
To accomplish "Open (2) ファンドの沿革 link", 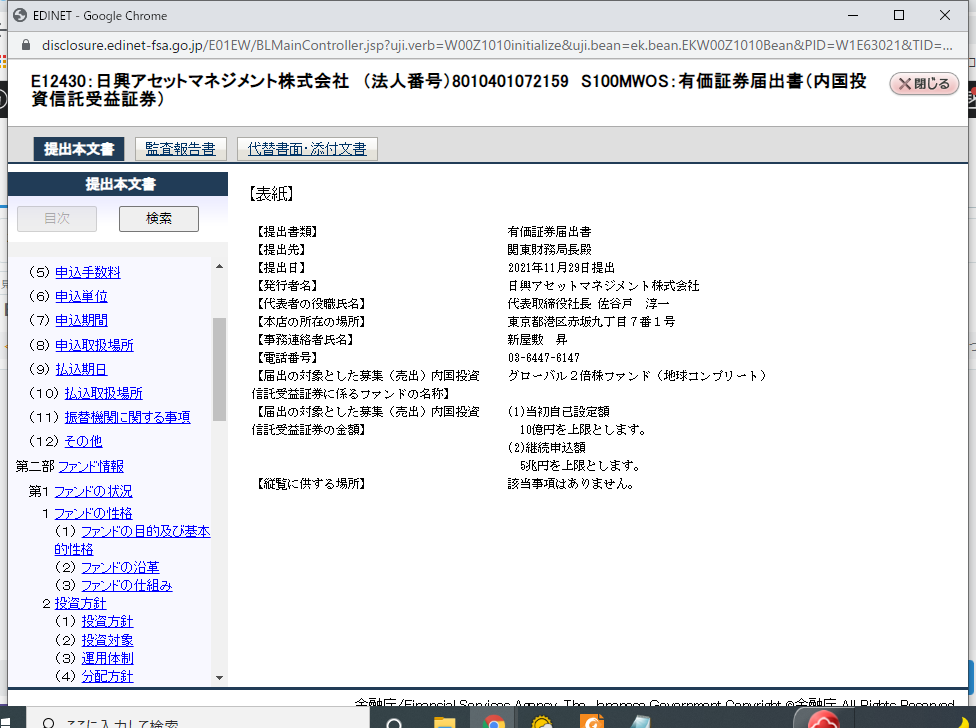I will [120, 567].
